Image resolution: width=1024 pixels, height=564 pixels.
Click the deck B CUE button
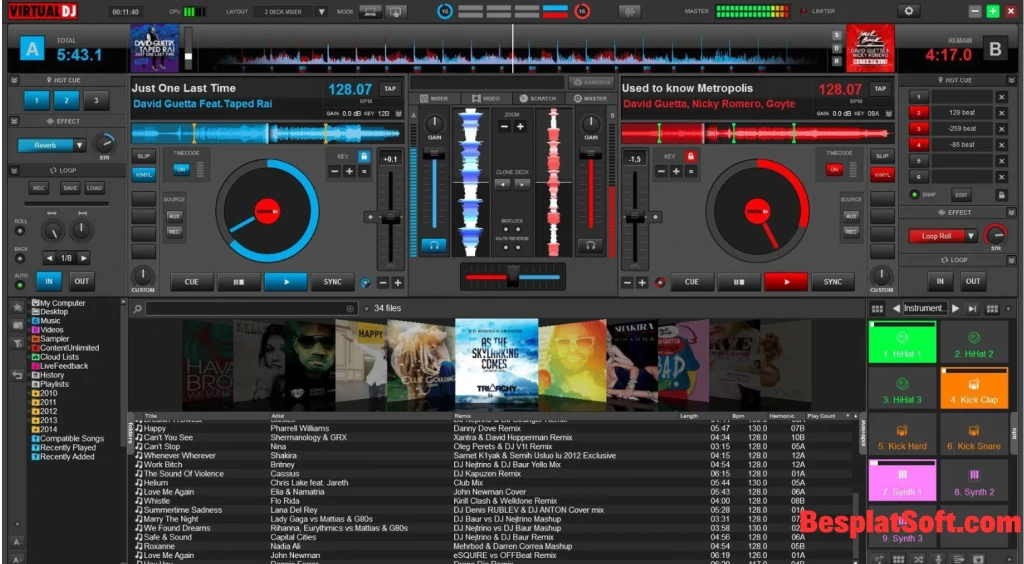pos(692,282)
